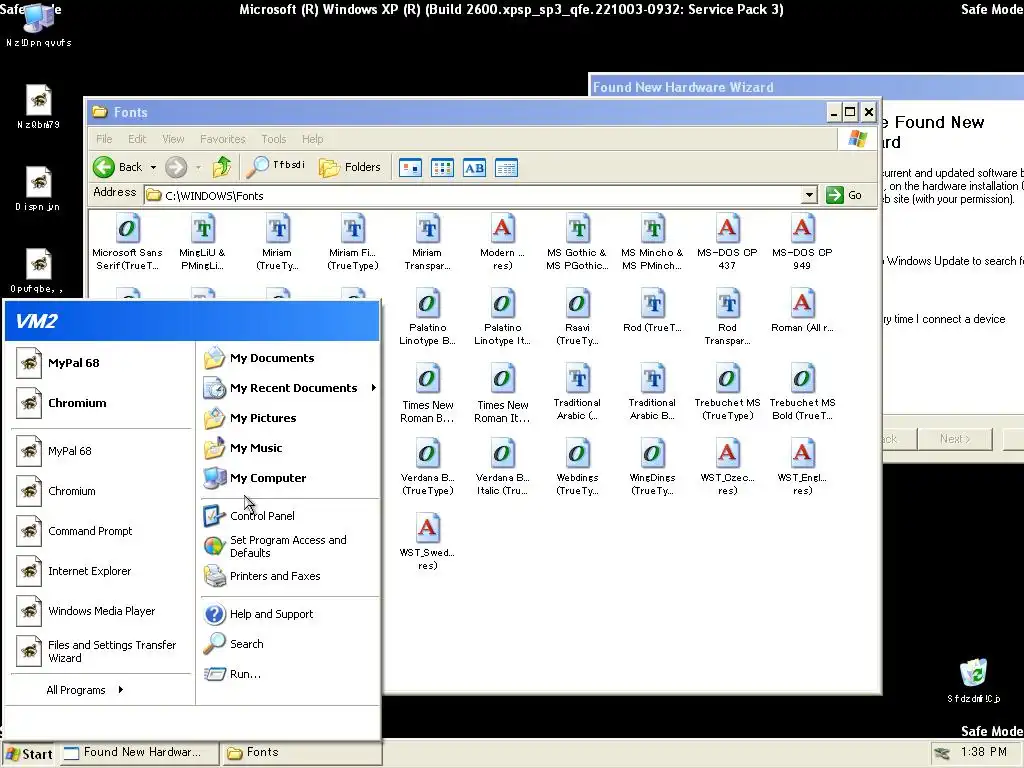Open the Edit menu in Fonts window
1024x768 pixels.
137,138
